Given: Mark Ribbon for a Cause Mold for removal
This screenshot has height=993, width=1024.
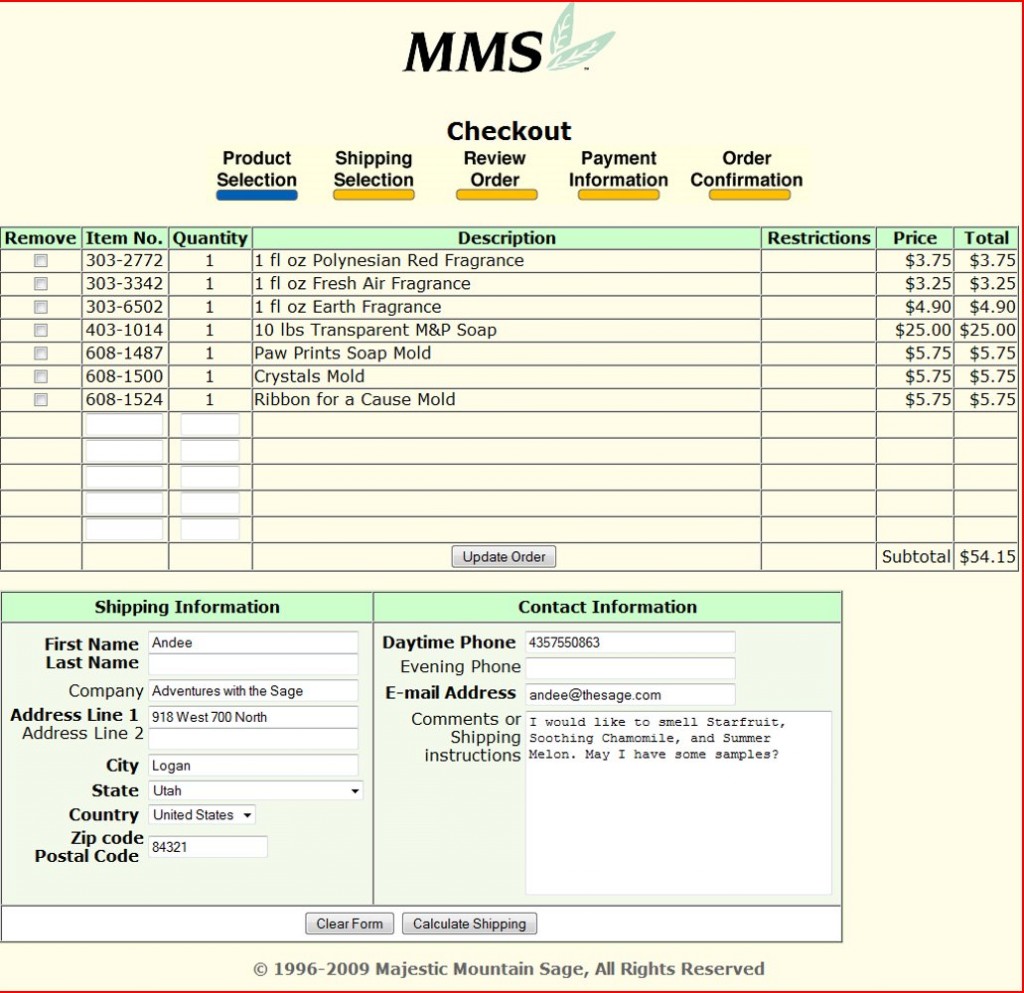Looking at the screenshot, I should 41,400.
